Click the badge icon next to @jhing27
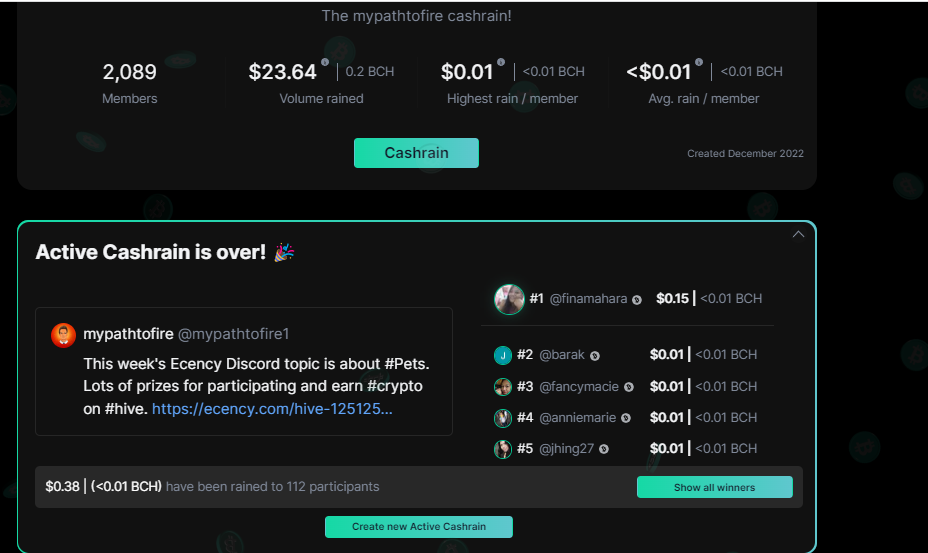The image size is (928, 553). (x=604, y=449)
